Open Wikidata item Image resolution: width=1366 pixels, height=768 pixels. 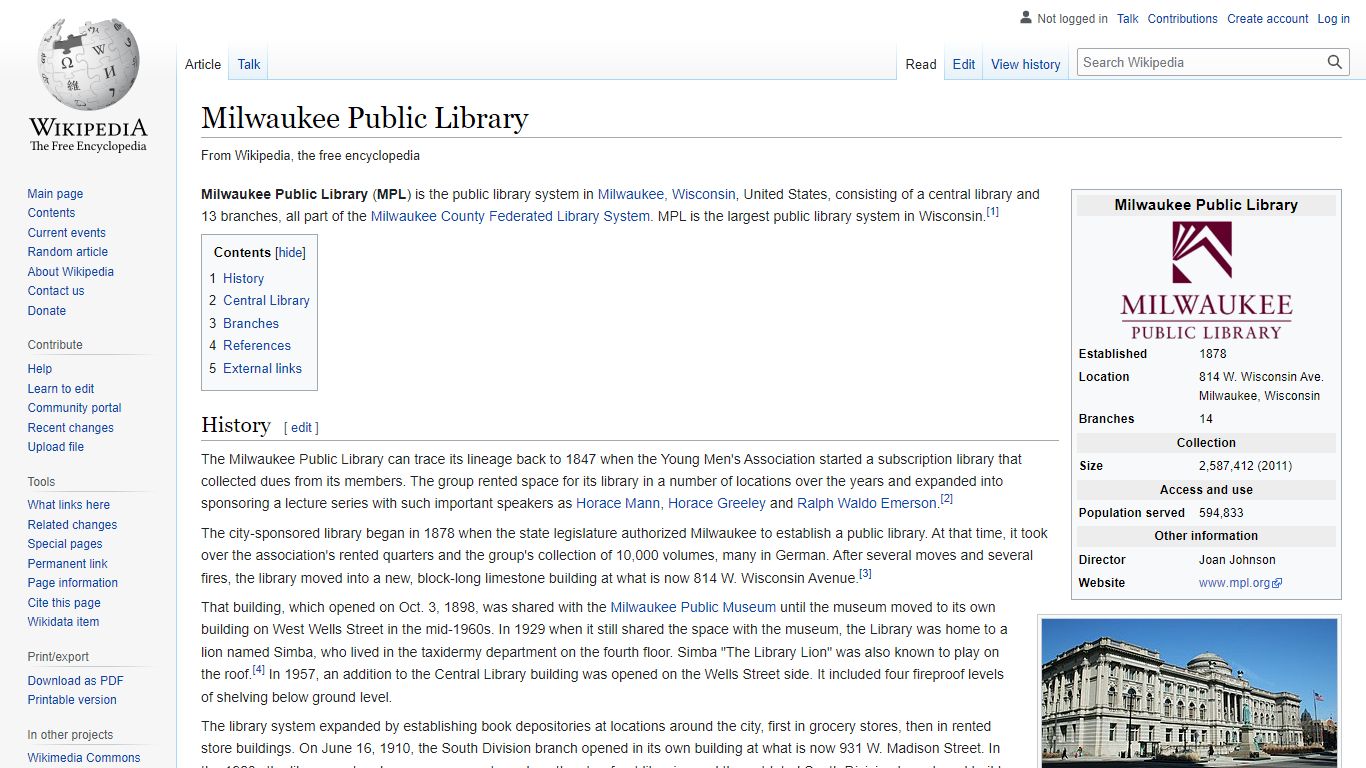point(63,622)
